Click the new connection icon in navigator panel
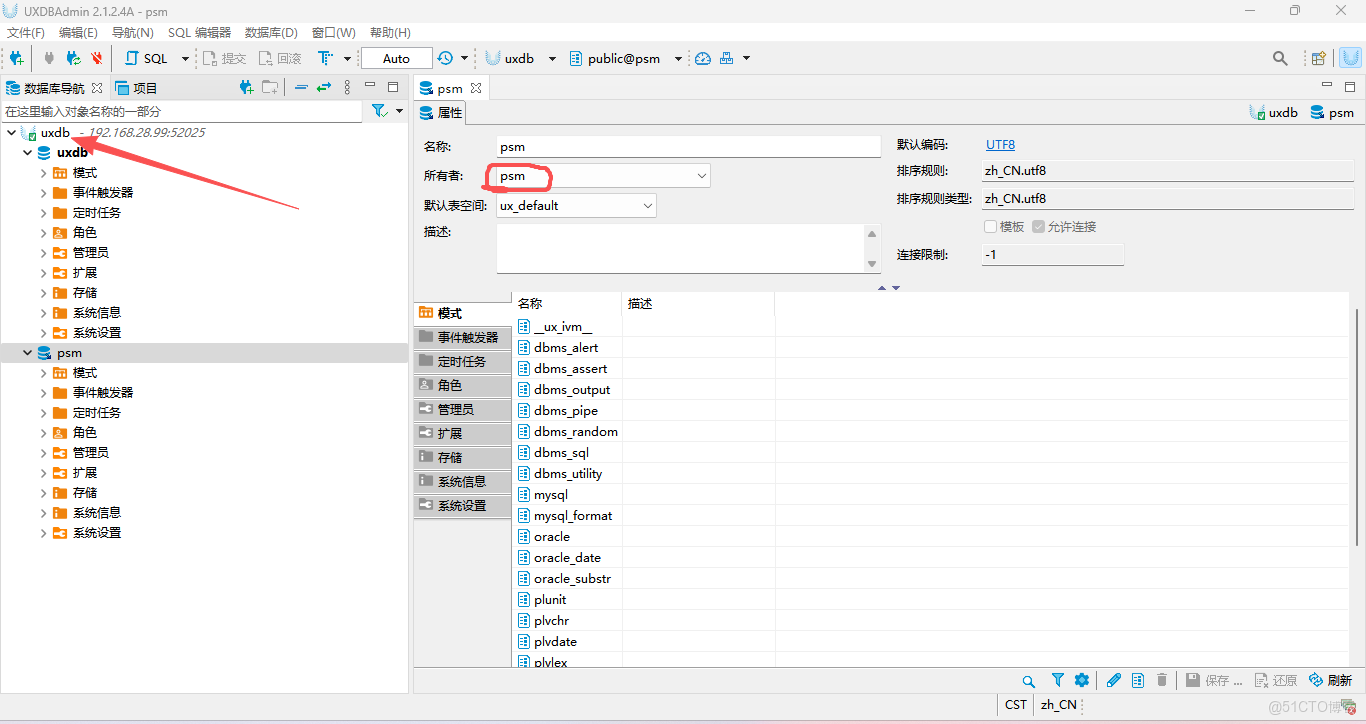1366x724 pixels. pos(246,88)
